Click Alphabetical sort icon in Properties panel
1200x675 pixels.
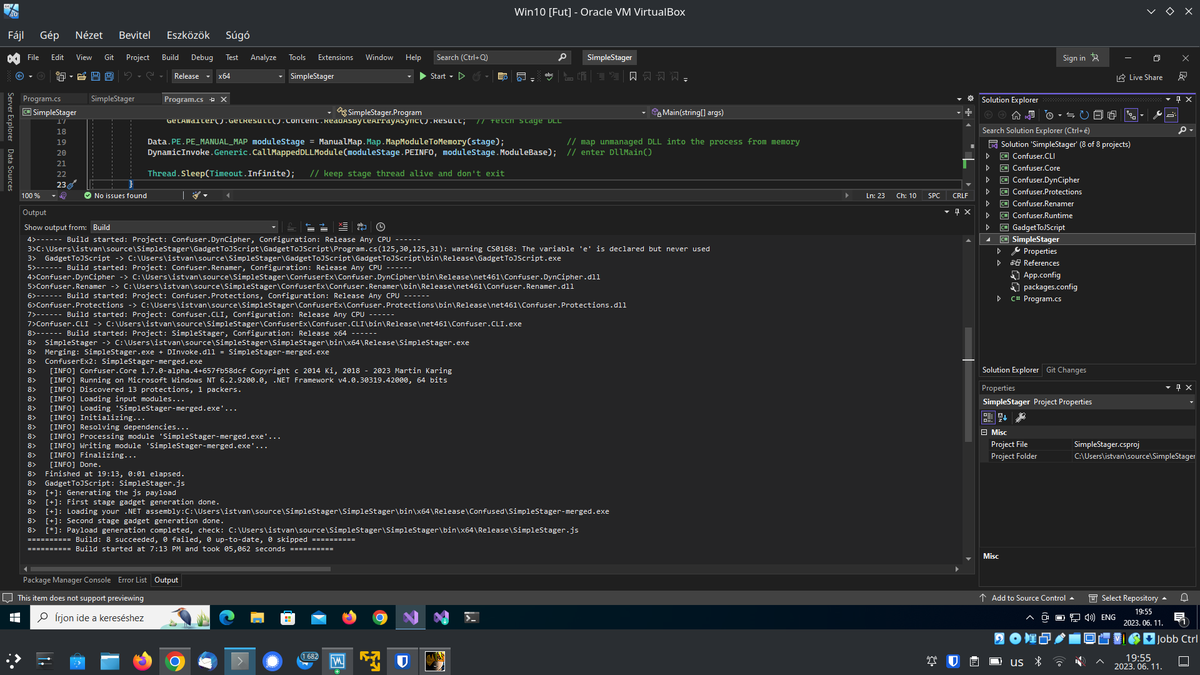(1003, 417)
